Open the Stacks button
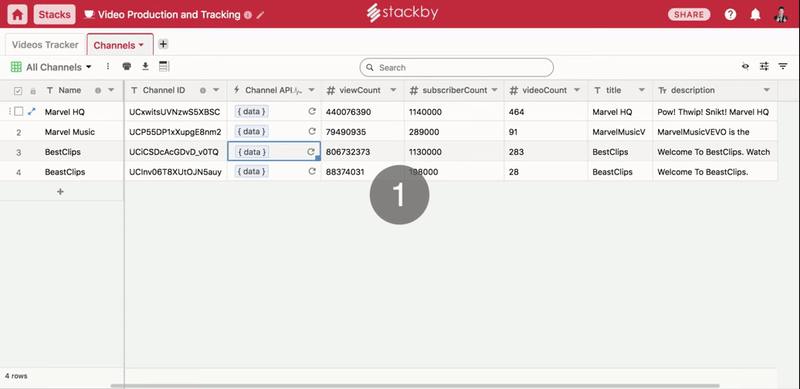800x389 pixels. (x=55, y=14)
